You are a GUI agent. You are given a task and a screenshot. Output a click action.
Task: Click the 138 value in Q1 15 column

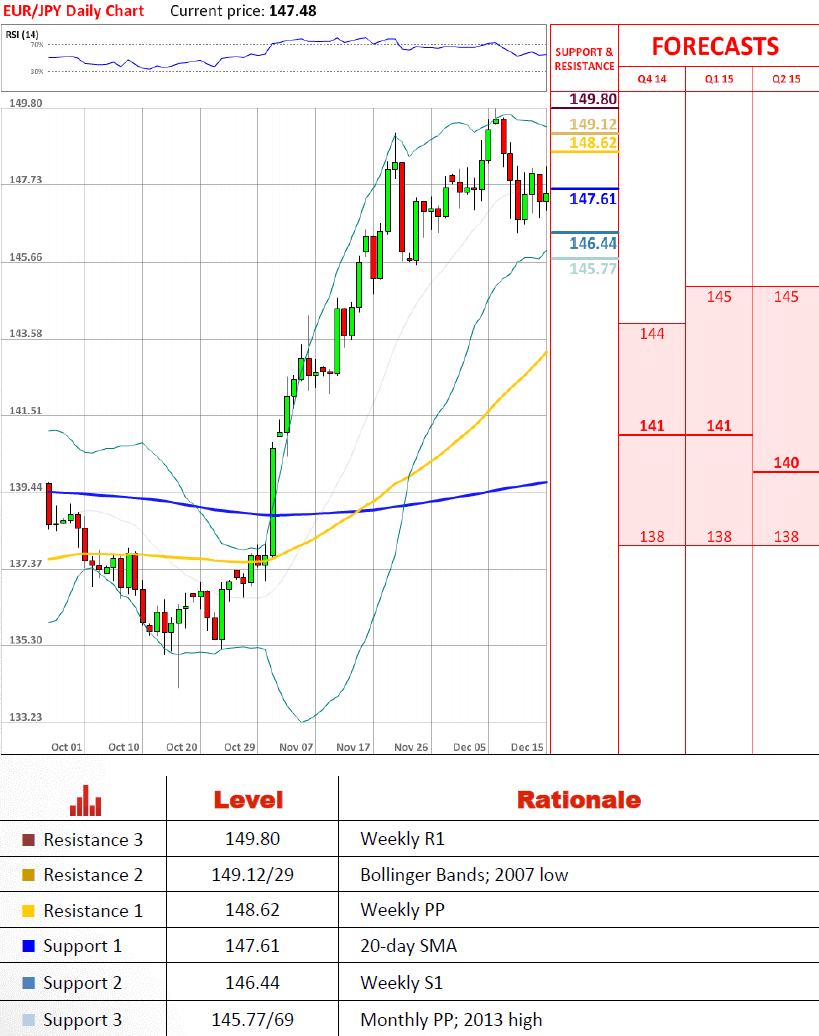coord(719,536)
